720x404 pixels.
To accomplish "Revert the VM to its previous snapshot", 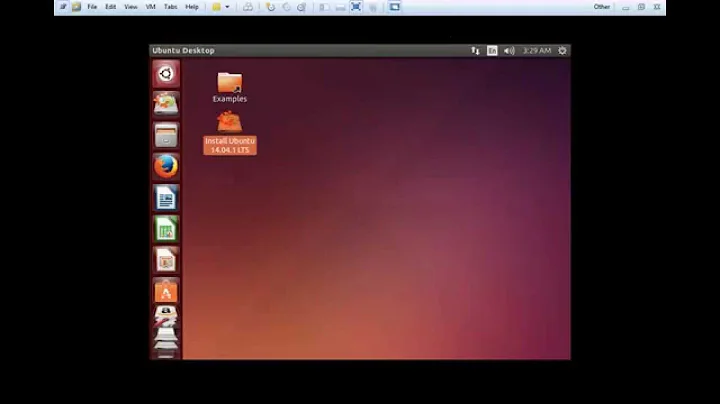I will [286, 7].
